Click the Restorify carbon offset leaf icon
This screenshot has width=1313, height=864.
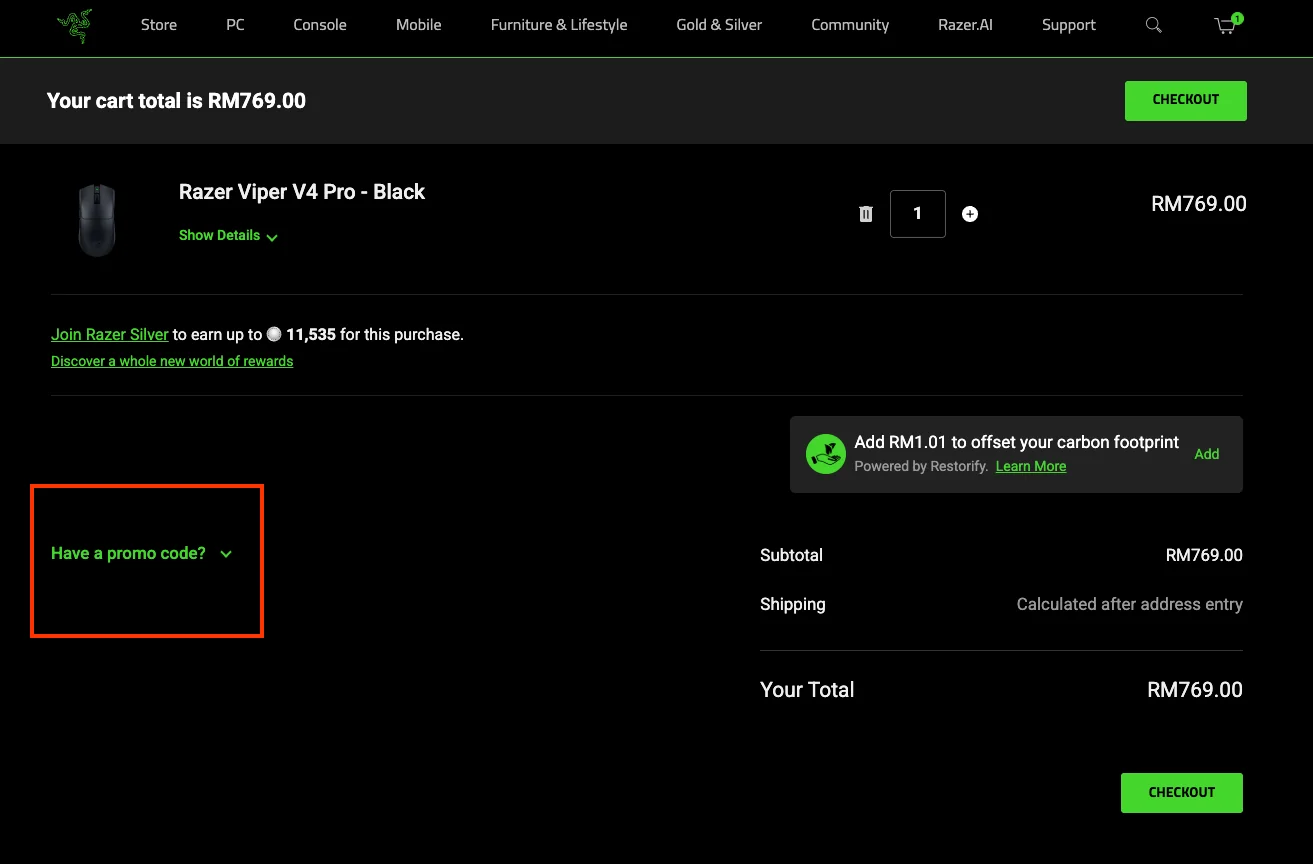click(x=825, y=454)
